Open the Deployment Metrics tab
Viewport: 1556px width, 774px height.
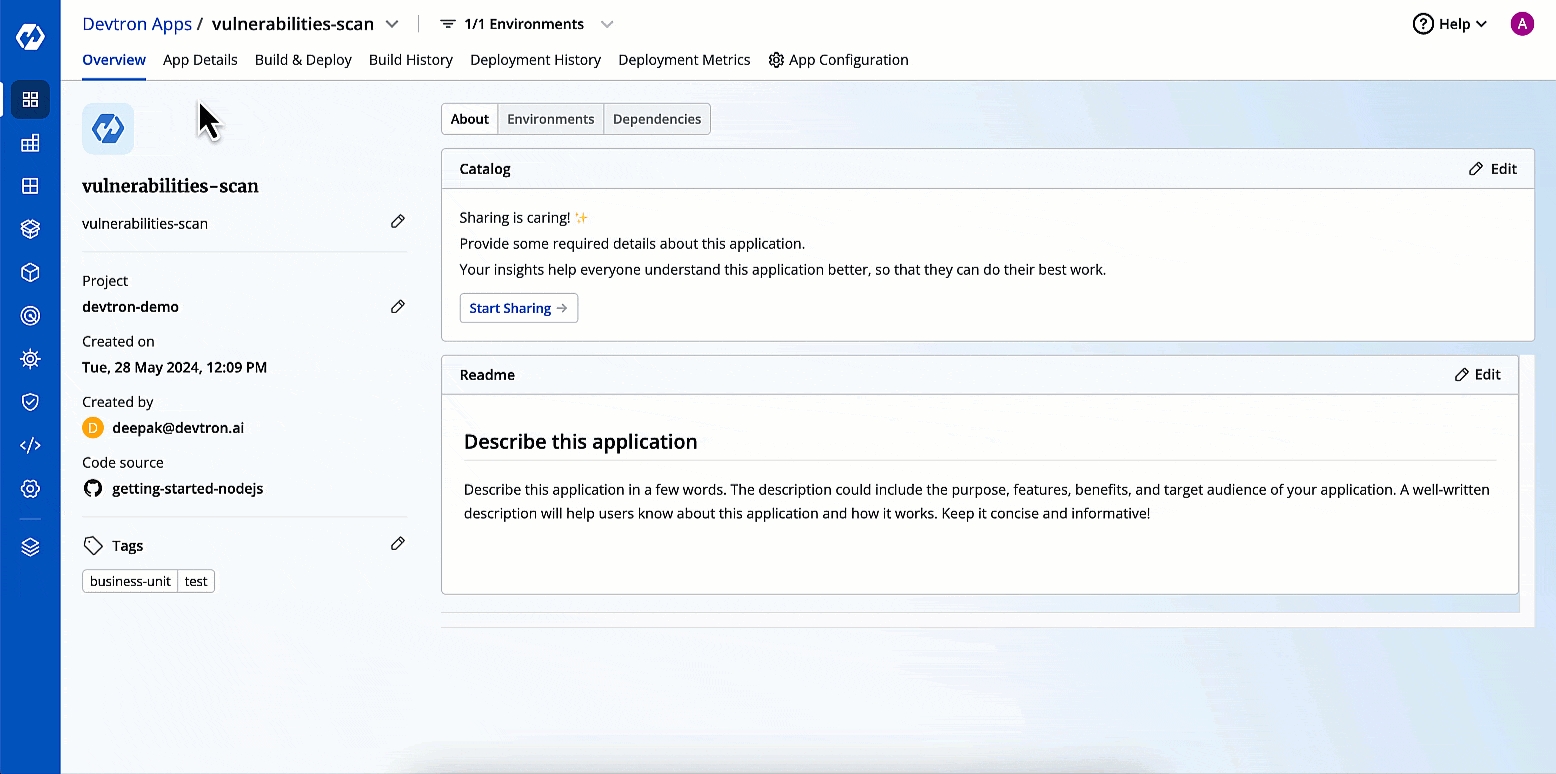pos(684,60)
